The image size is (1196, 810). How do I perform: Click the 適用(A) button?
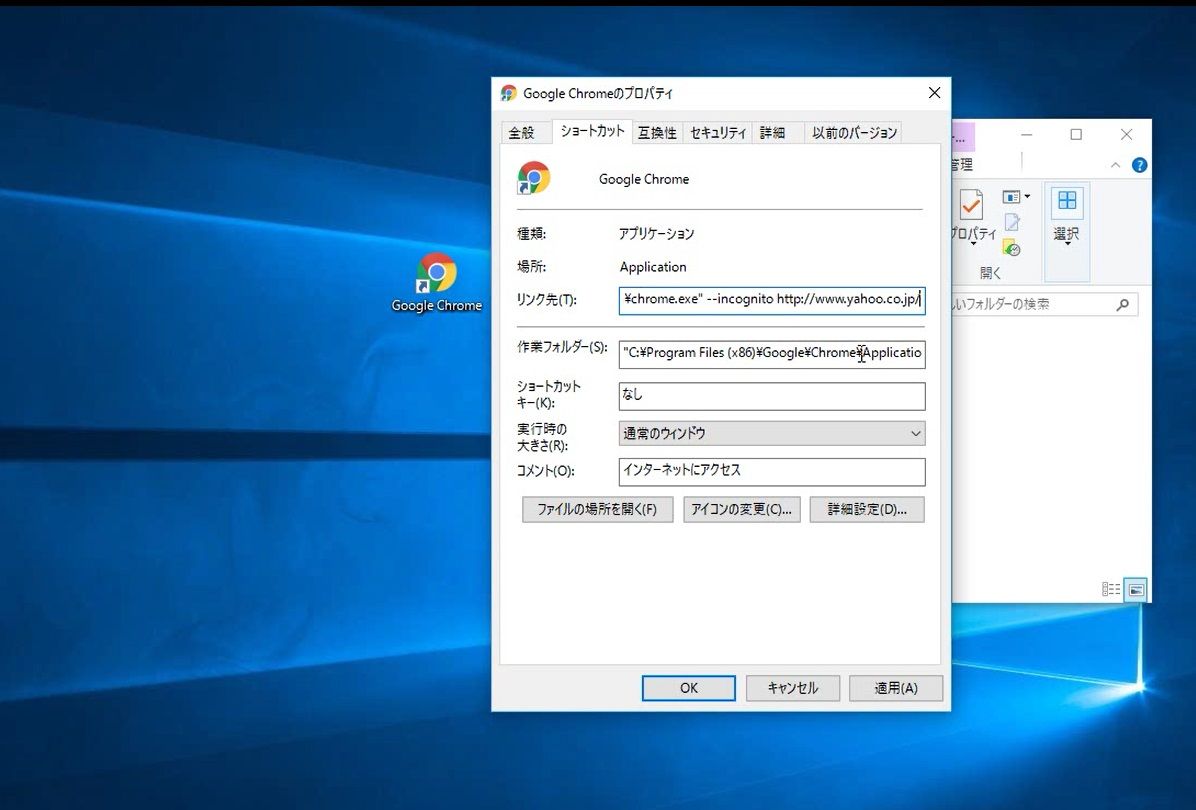(x=896, y=688)
